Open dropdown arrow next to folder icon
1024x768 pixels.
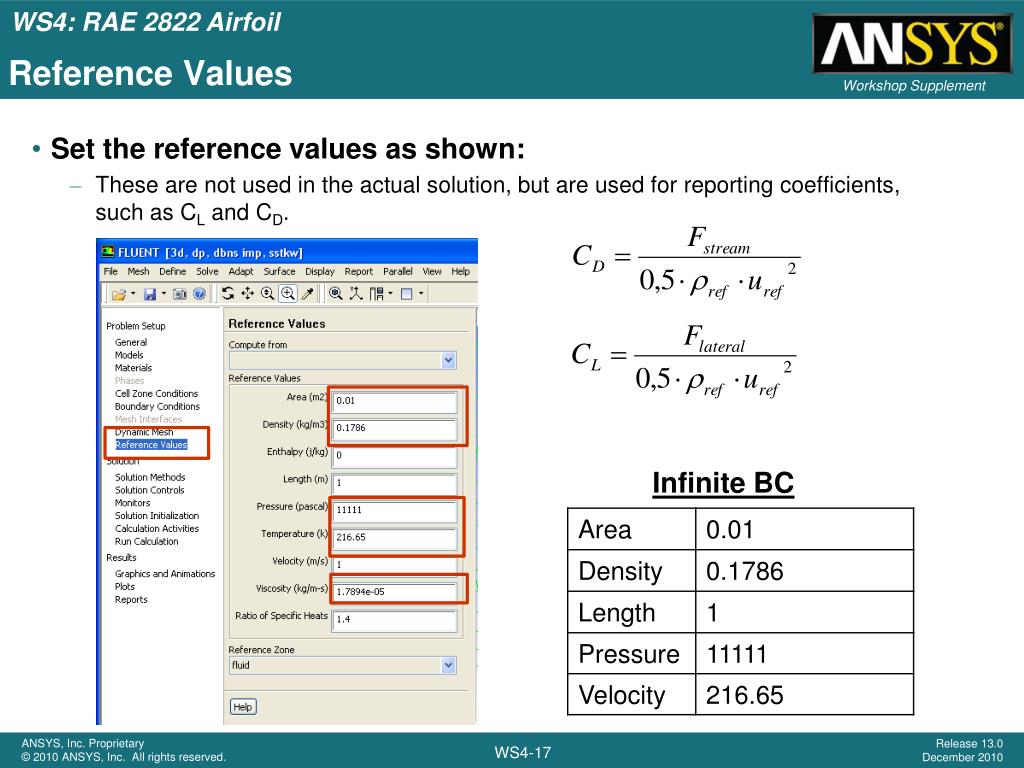click(133, 293)
